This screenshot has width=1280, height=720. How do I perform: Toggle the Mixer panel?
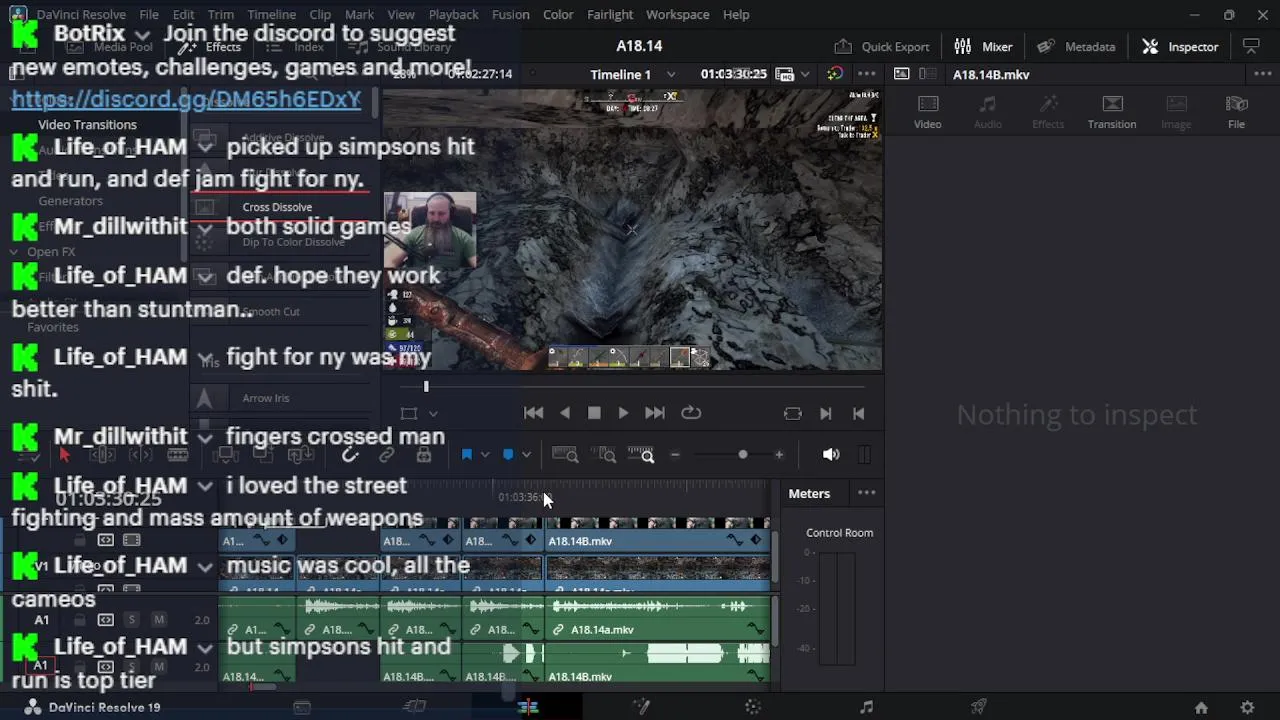[x=984, y=46]
